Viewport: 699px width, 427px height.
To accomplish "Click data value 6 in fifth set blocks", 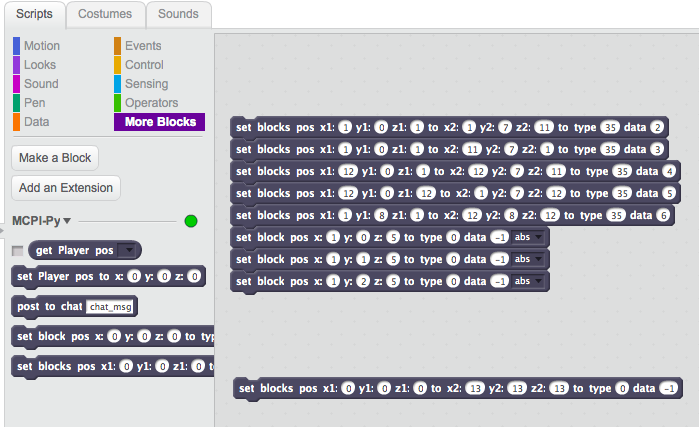I will point(663,216).
